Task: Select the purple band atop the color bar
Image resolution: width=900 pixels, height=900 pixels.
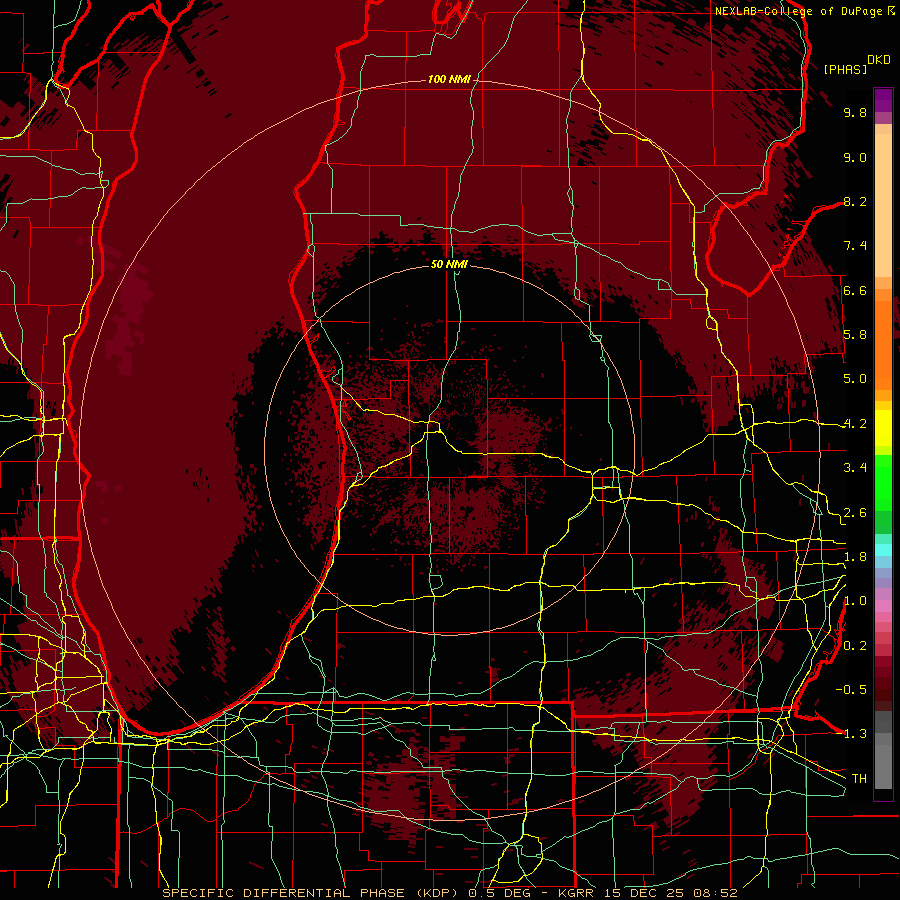Action: [883, 100]
